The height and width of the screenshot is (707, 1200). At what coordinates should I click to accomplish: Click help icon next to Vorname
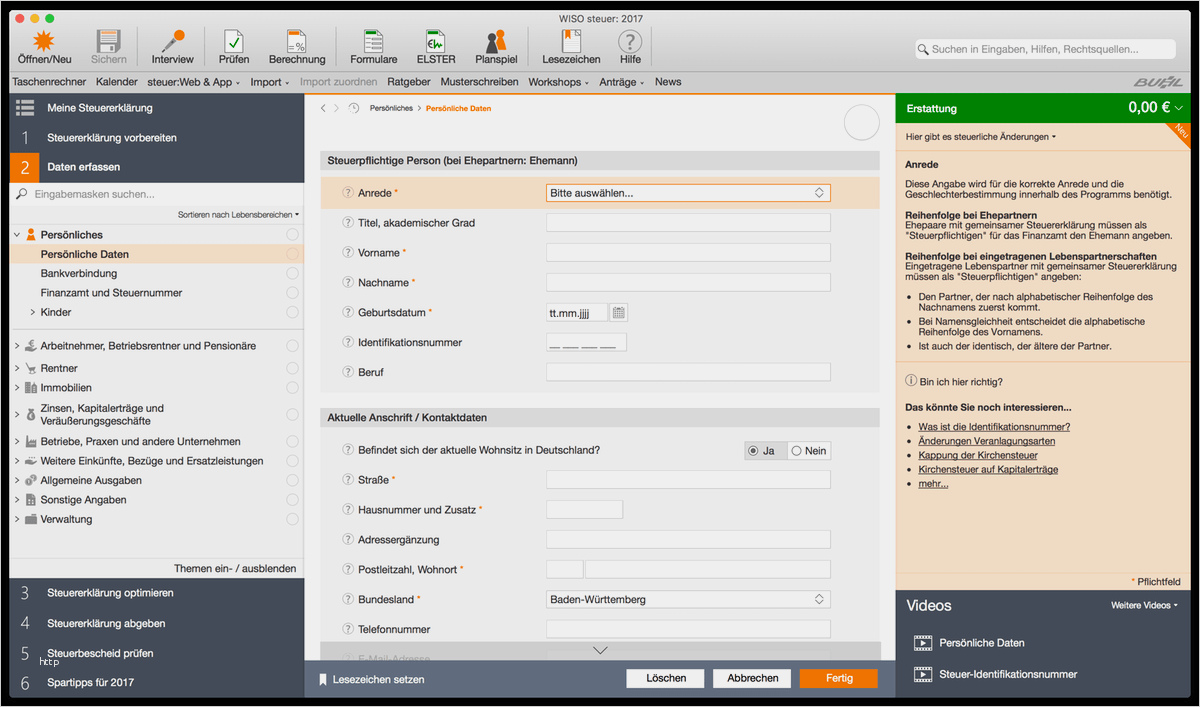point(348,253)
